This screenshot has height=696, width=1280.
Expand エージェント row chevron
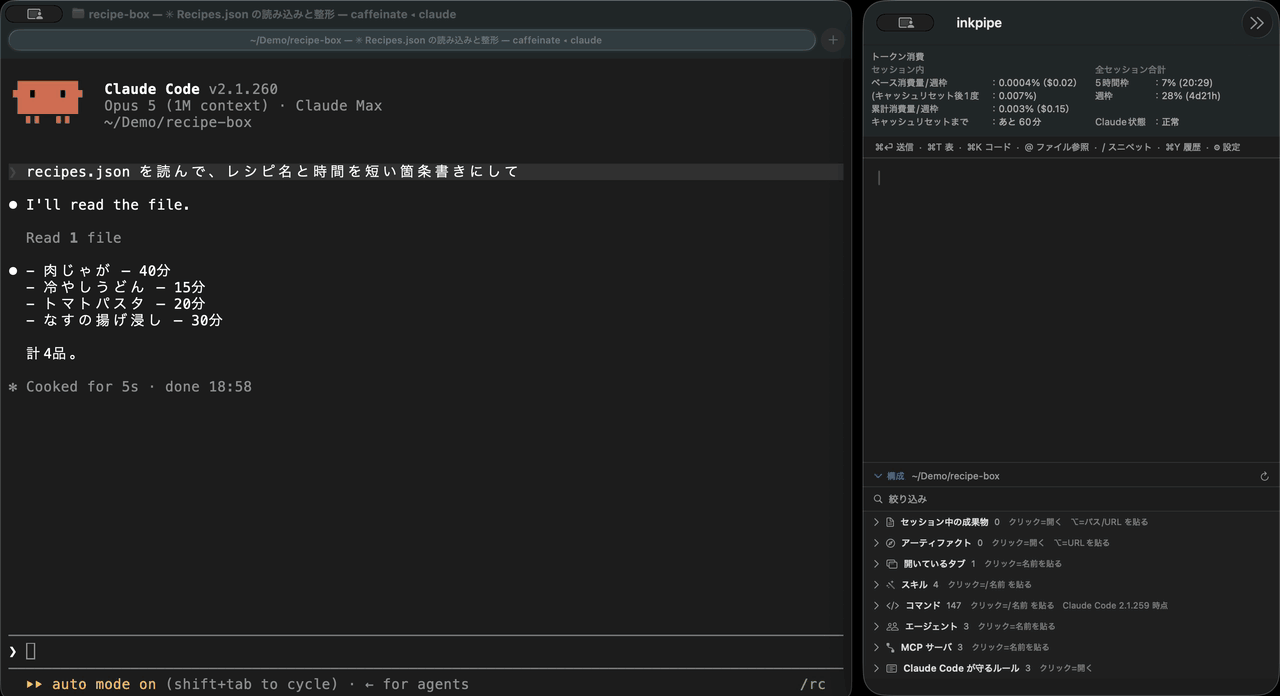click(x=877, y=627)
